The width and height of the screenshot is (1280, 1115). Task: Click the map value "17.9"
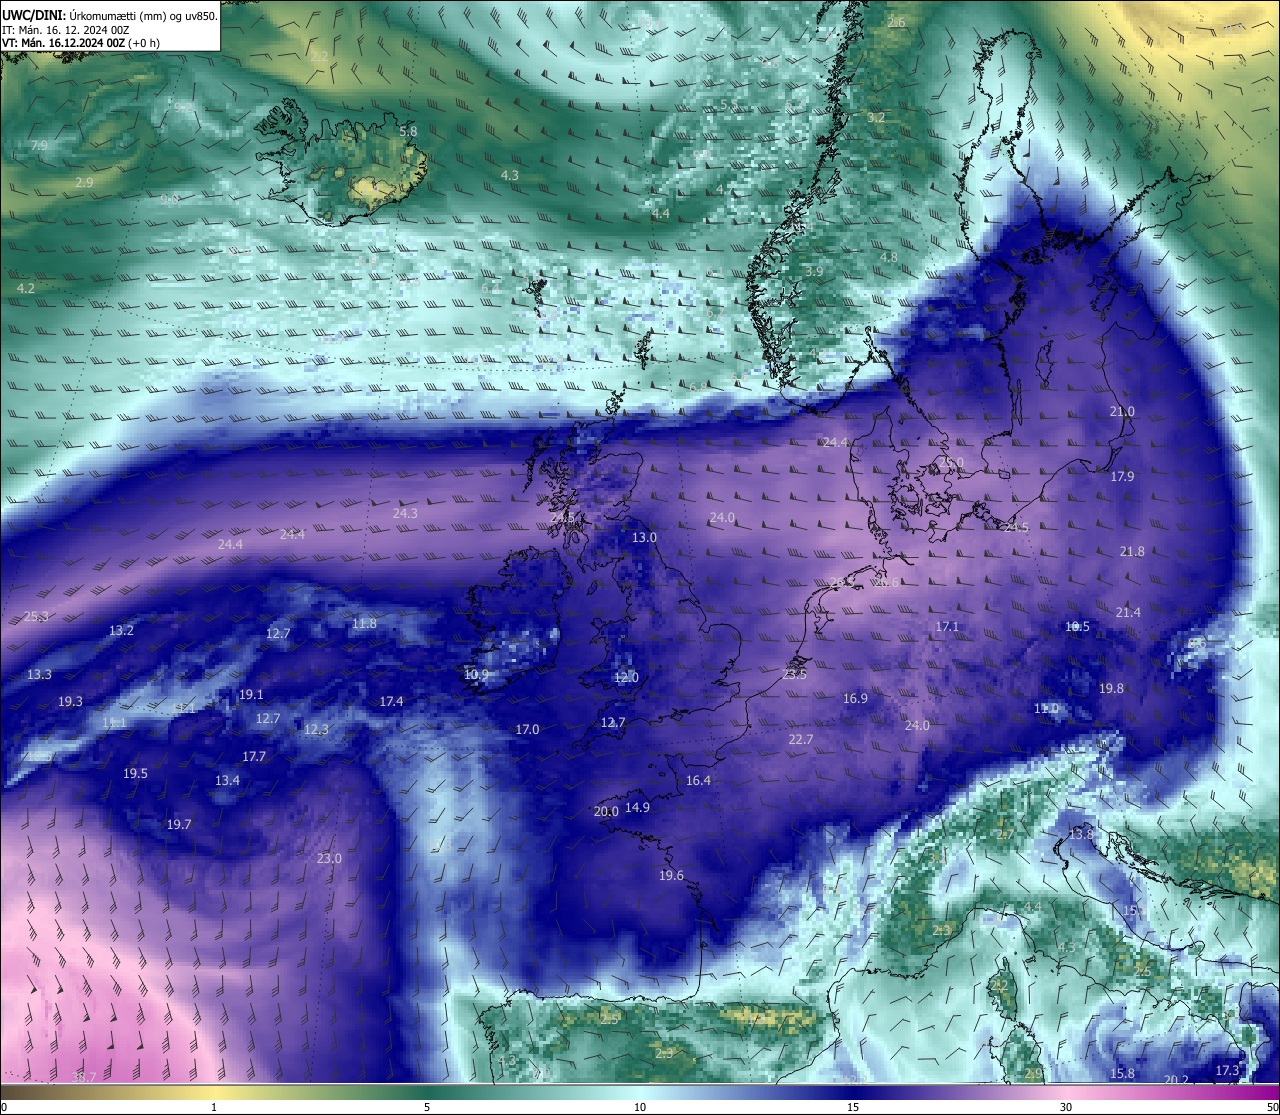1122,477
